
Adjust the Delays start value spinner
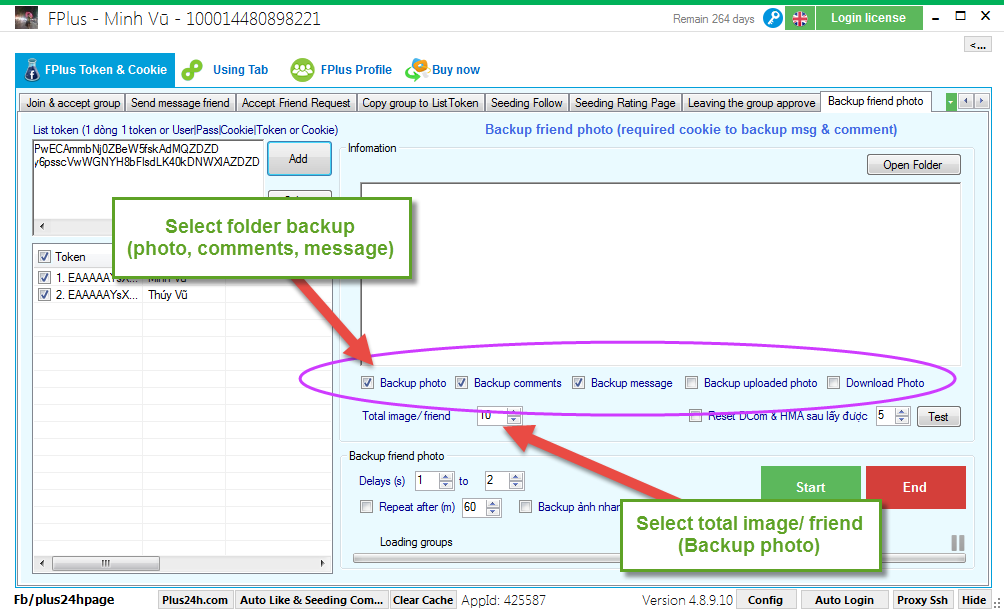pos(446,481)
